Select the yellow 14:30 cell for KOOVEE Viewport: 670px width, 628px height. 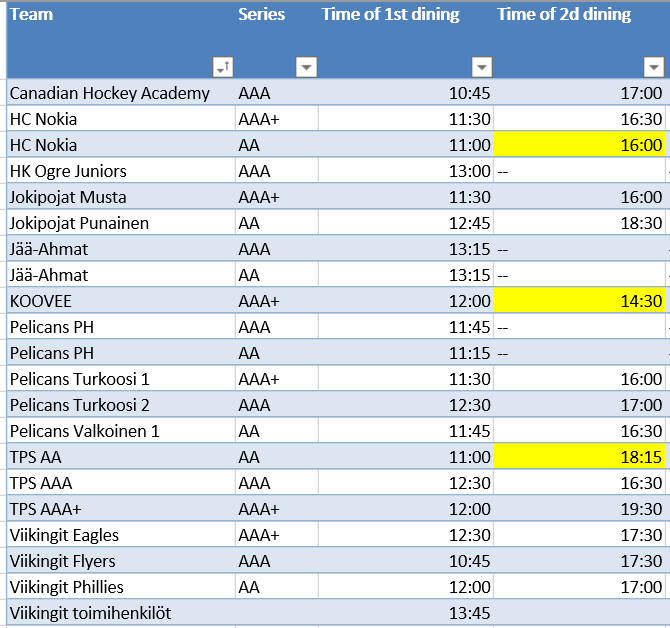pos(579,301)
